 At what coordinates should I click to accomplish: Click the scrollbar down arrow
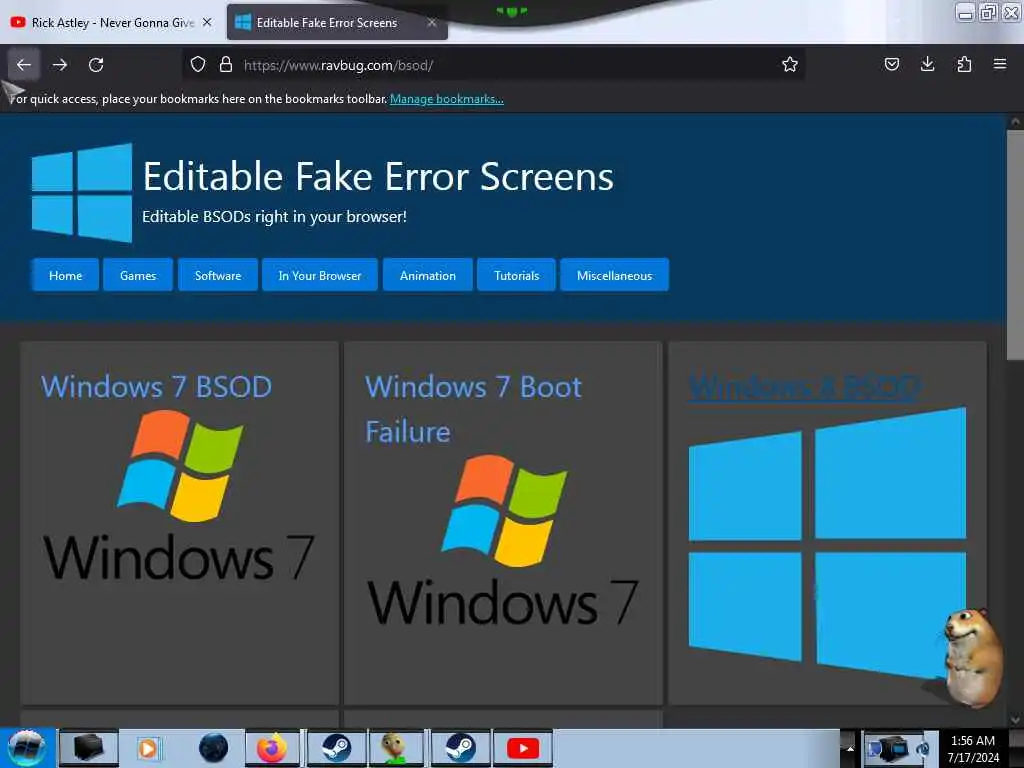point(1015,720)
